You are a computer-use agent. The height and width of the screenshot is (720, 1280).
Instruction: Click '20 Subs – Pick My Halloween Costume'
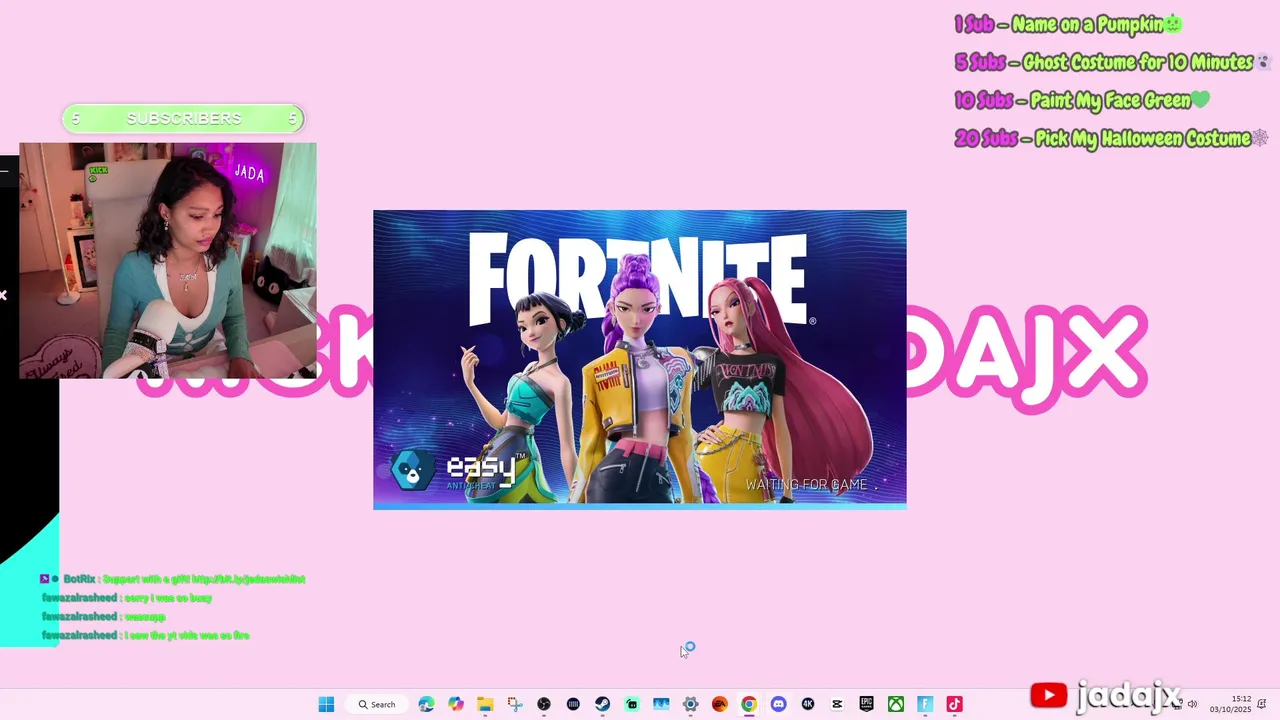1111,138
